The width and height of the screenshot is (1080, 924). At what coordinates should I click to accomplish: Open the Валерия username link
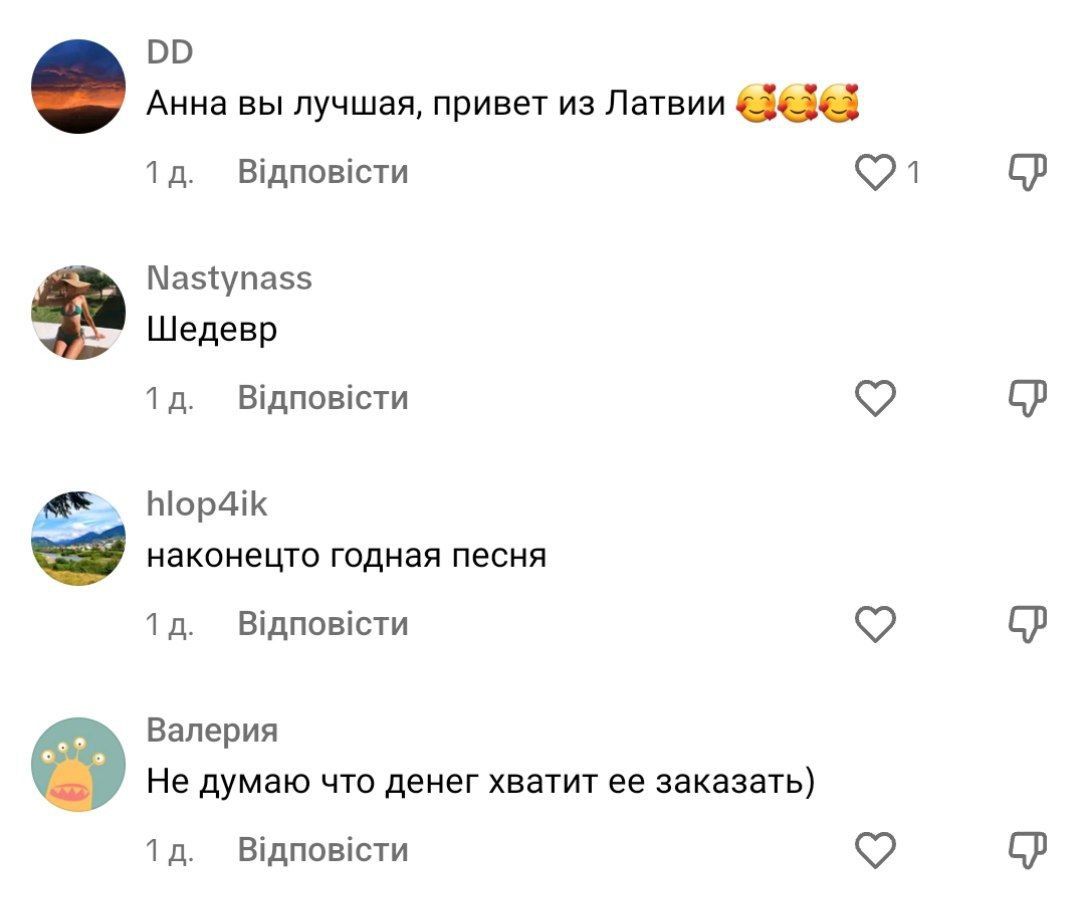click(212, 731)
